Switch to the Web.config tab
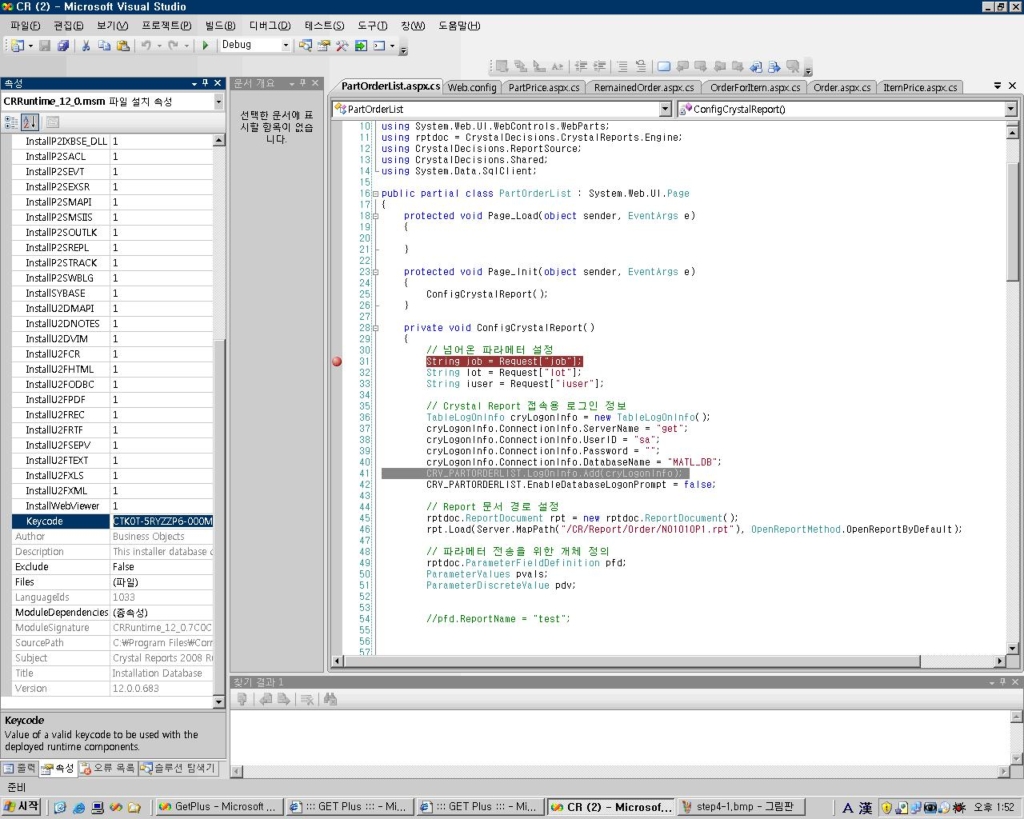Image resolution: width=1024 pixels, height=819 pixels. pyautogui.click(x=472, y=88)
